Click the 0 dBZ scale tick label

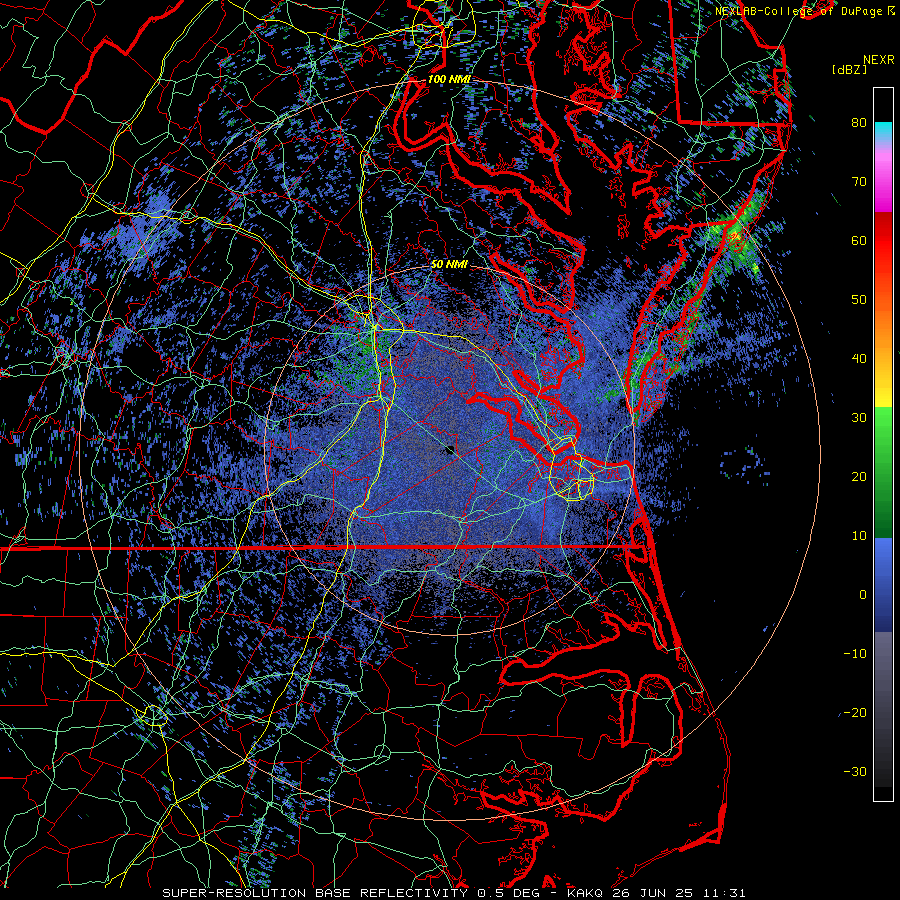coord(863,595)
